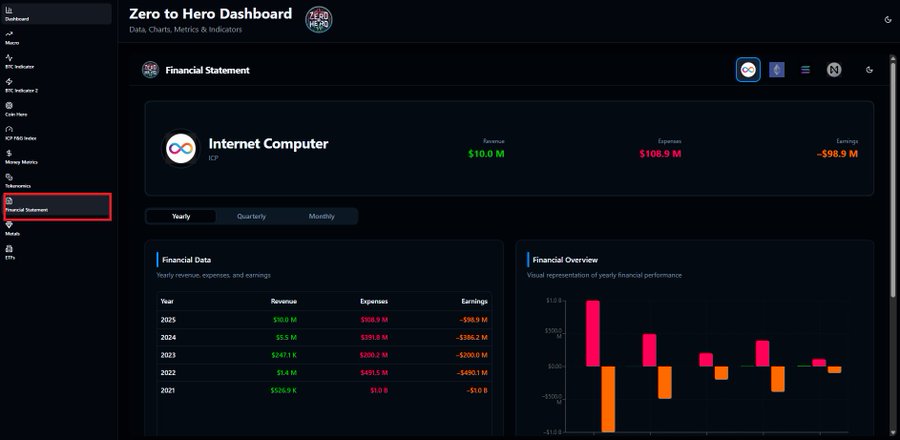Select Internet Computer coin icon button

[748, 70]
